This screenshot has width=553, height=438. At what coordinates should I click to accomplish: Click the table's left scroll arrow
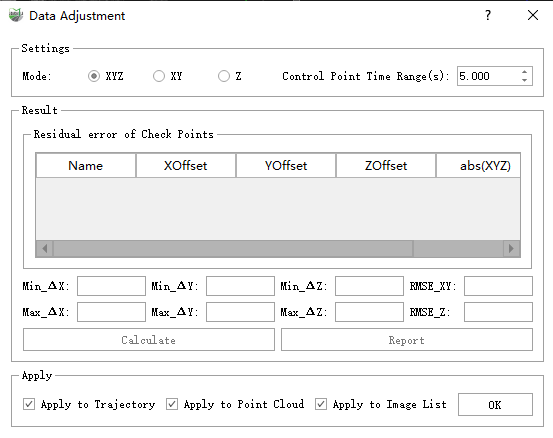[45, 249]
